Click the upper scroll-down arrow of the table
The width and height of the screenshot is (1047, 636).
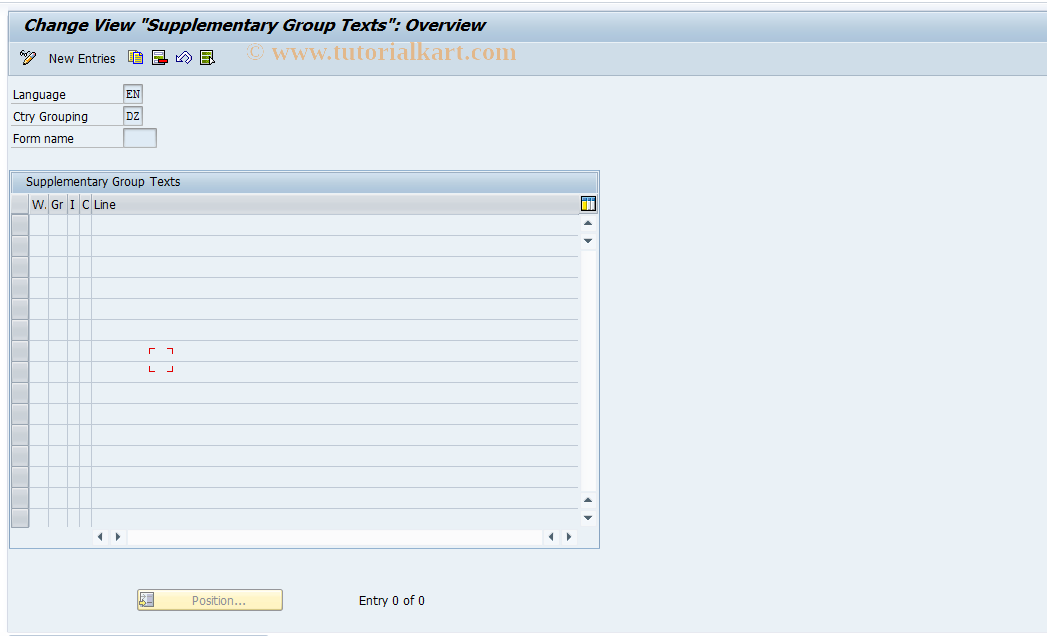[x=588, y=241]
